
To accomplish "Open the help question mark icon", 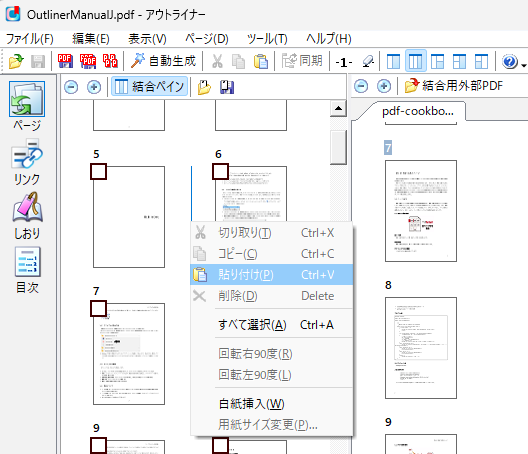I will tap(509, 61).
